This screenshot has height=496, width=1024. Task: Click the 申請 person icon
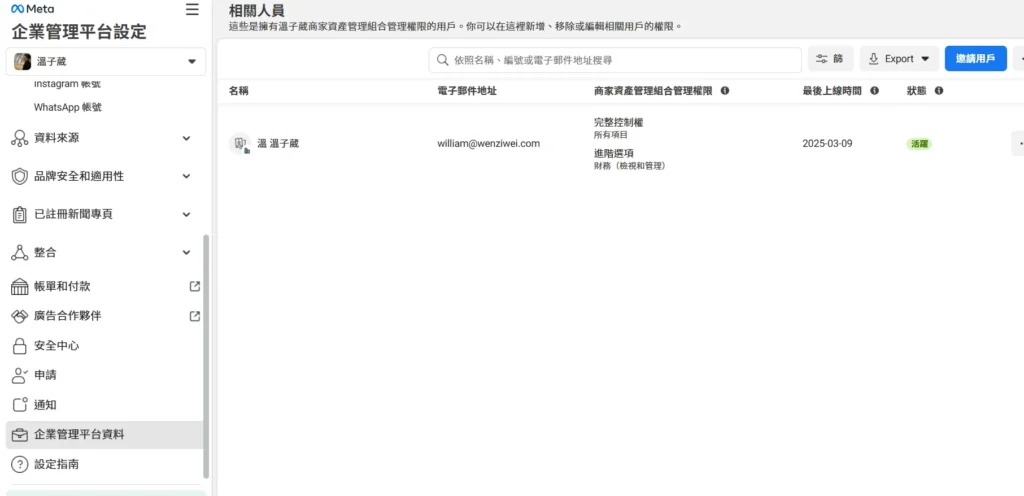click(x=20, y=375)
